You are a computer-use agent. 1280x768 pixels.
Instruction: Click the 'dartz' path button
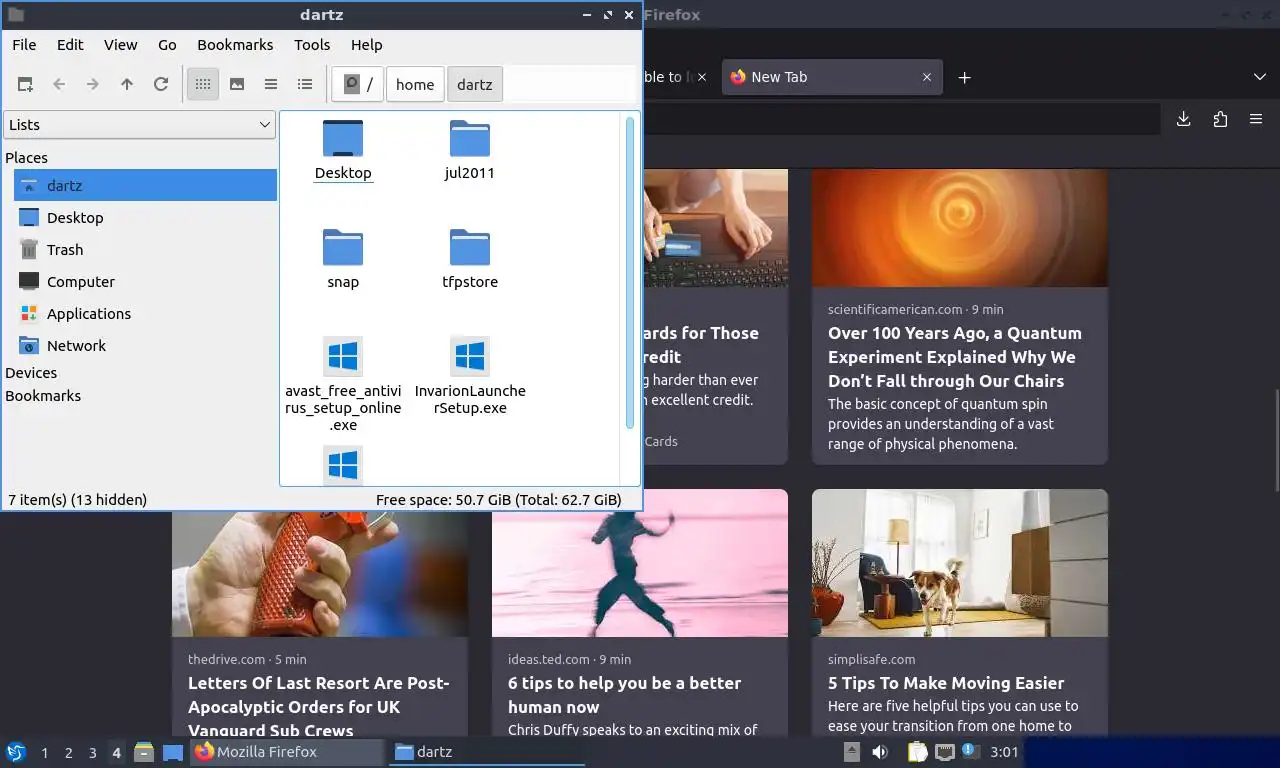click(x=475, y=85)
